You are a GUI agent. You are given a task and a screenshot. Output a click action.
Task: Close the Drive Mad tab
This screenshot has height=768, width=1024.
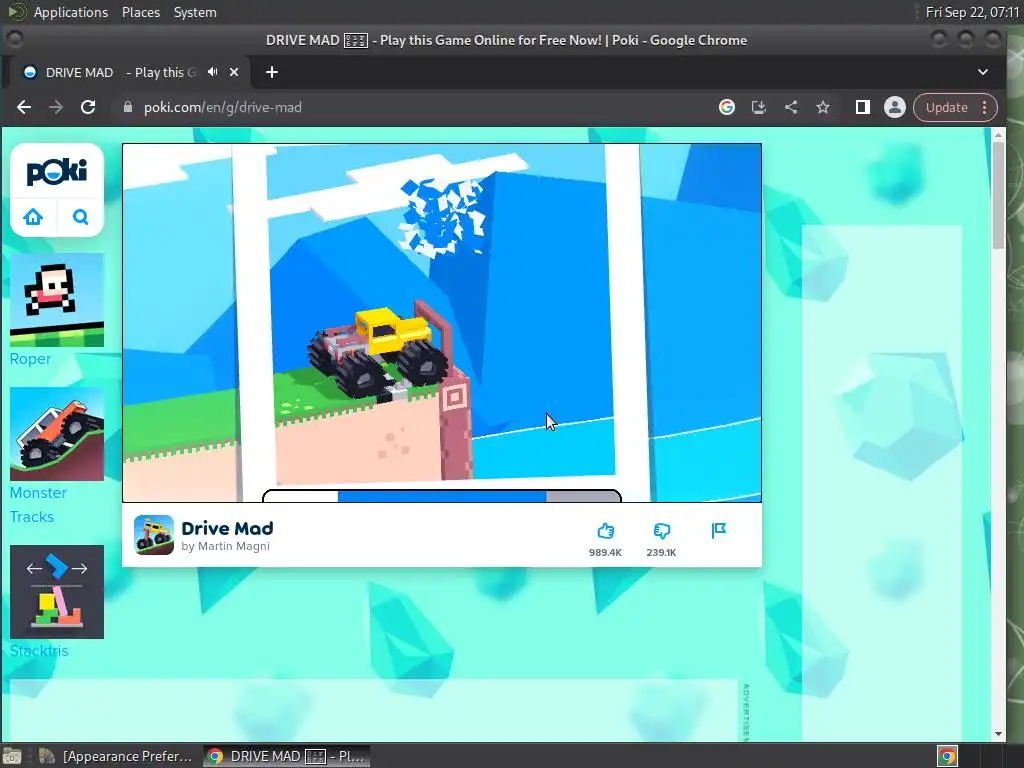point(234,72)
